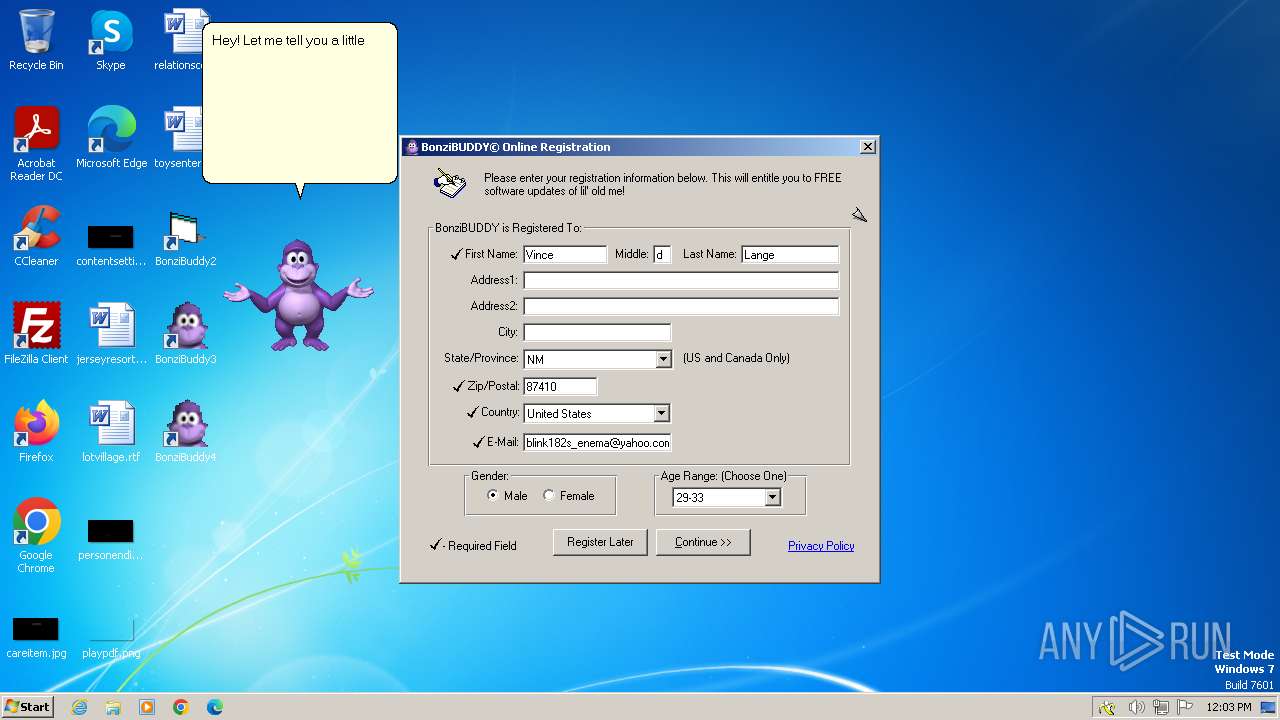Image resolution: width=1280 pixels, height=720 pixels.
Task: Open network status in system tray
Action: pos(1161,707)
